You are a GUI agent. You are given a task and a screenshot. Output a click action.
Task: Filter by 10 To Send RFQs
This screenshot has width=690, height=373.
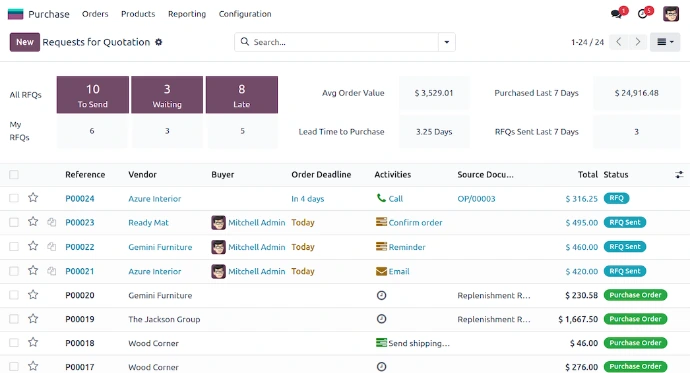click(93, 95)
